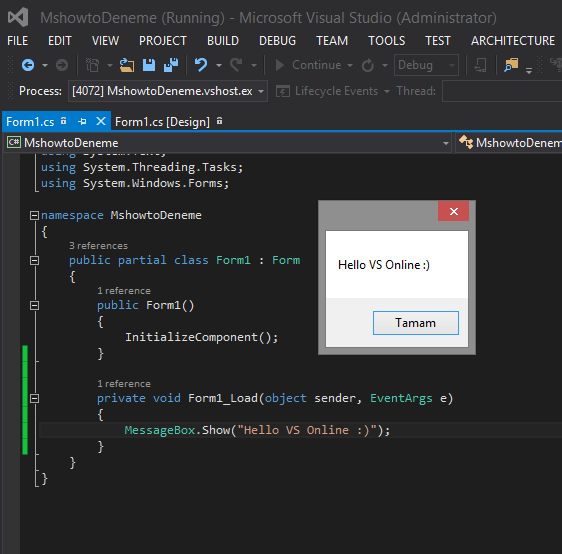Collapse the namespace MshowtoDeneme block
This screenshot has height=554, width=562.
tap(34, 215)
